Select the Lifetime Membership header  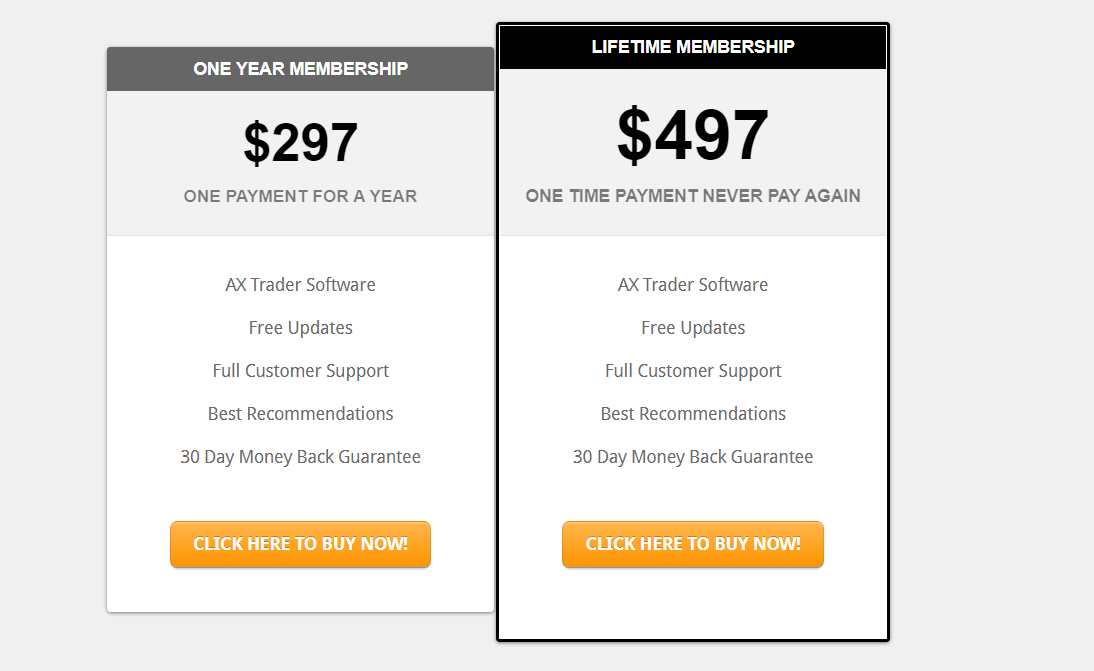coord(693,47)
